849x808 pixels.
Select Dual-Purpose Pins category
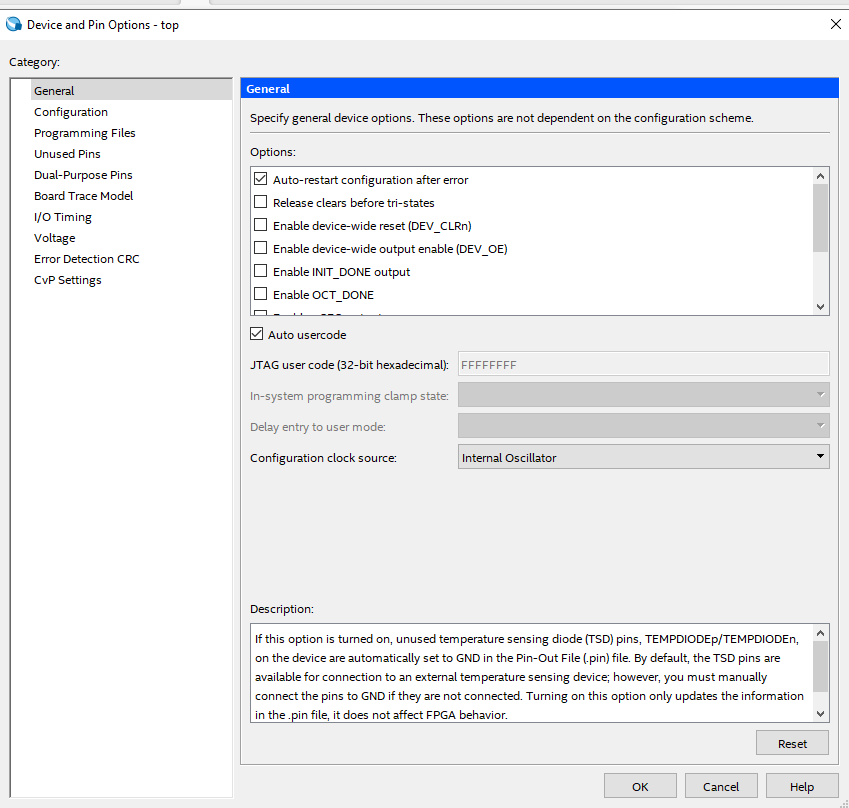pyautogui.click(x=83, y=175)
